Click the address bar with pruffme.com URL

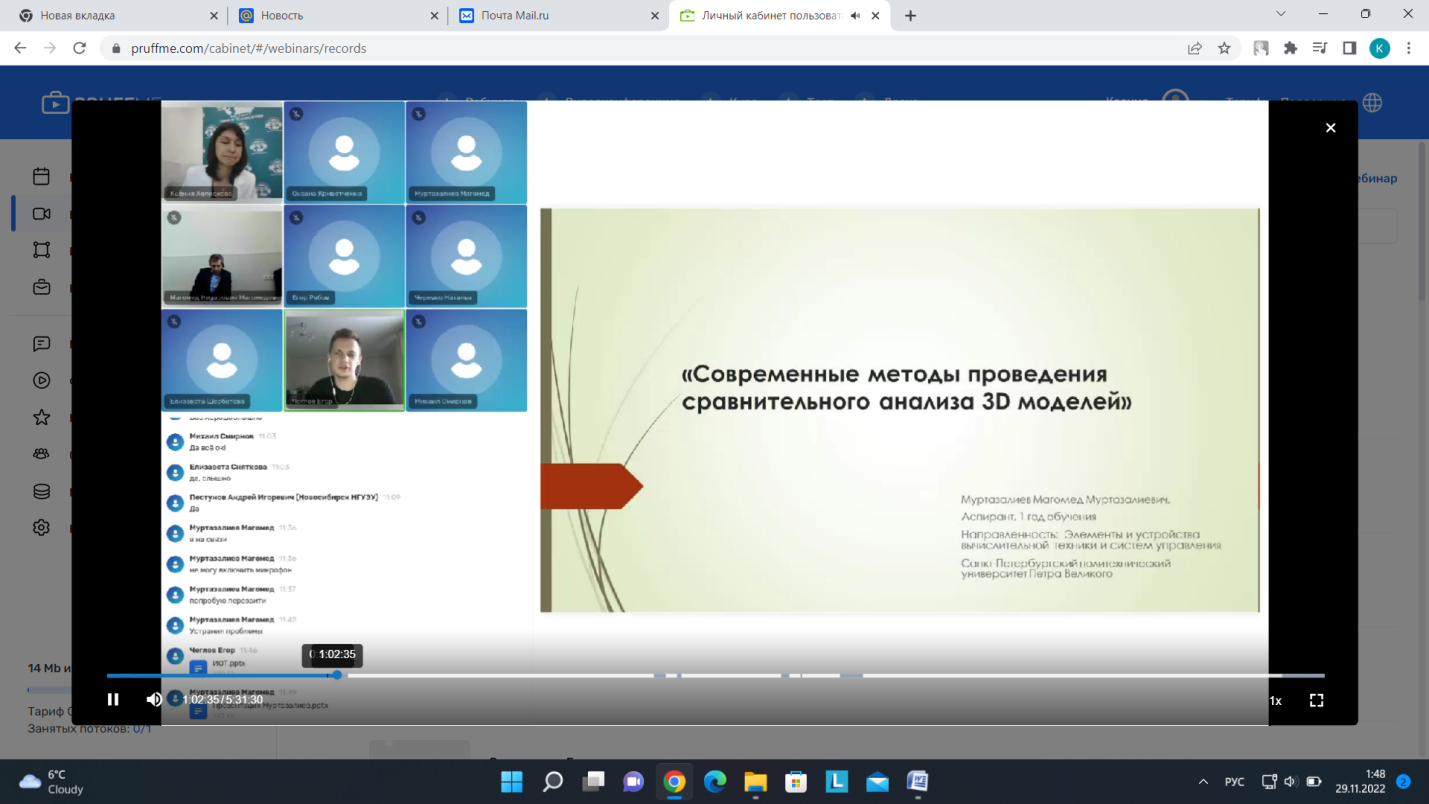640,48
